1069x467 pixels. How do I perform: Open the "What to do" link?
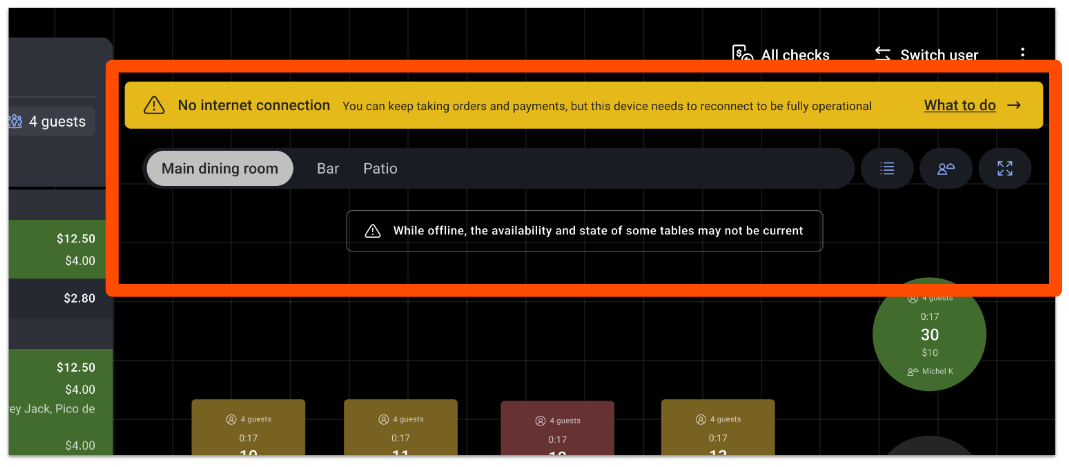[x=959, y=105]
